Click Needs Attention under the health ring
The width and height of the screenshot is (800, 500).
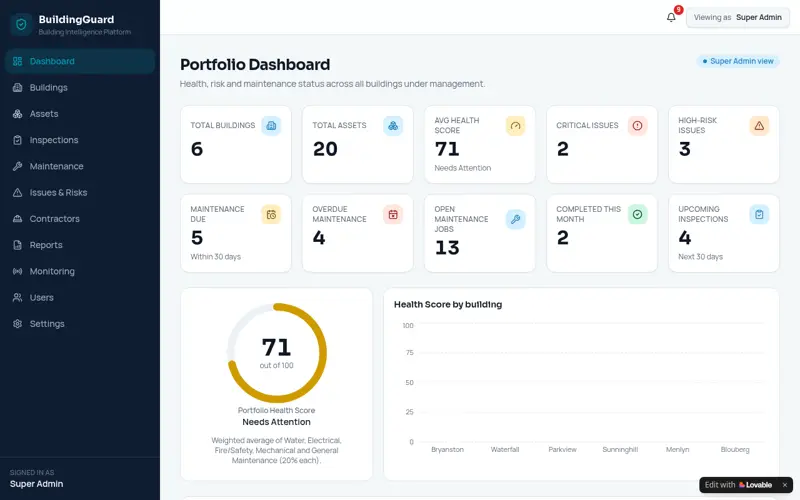(x=277, y=422)
